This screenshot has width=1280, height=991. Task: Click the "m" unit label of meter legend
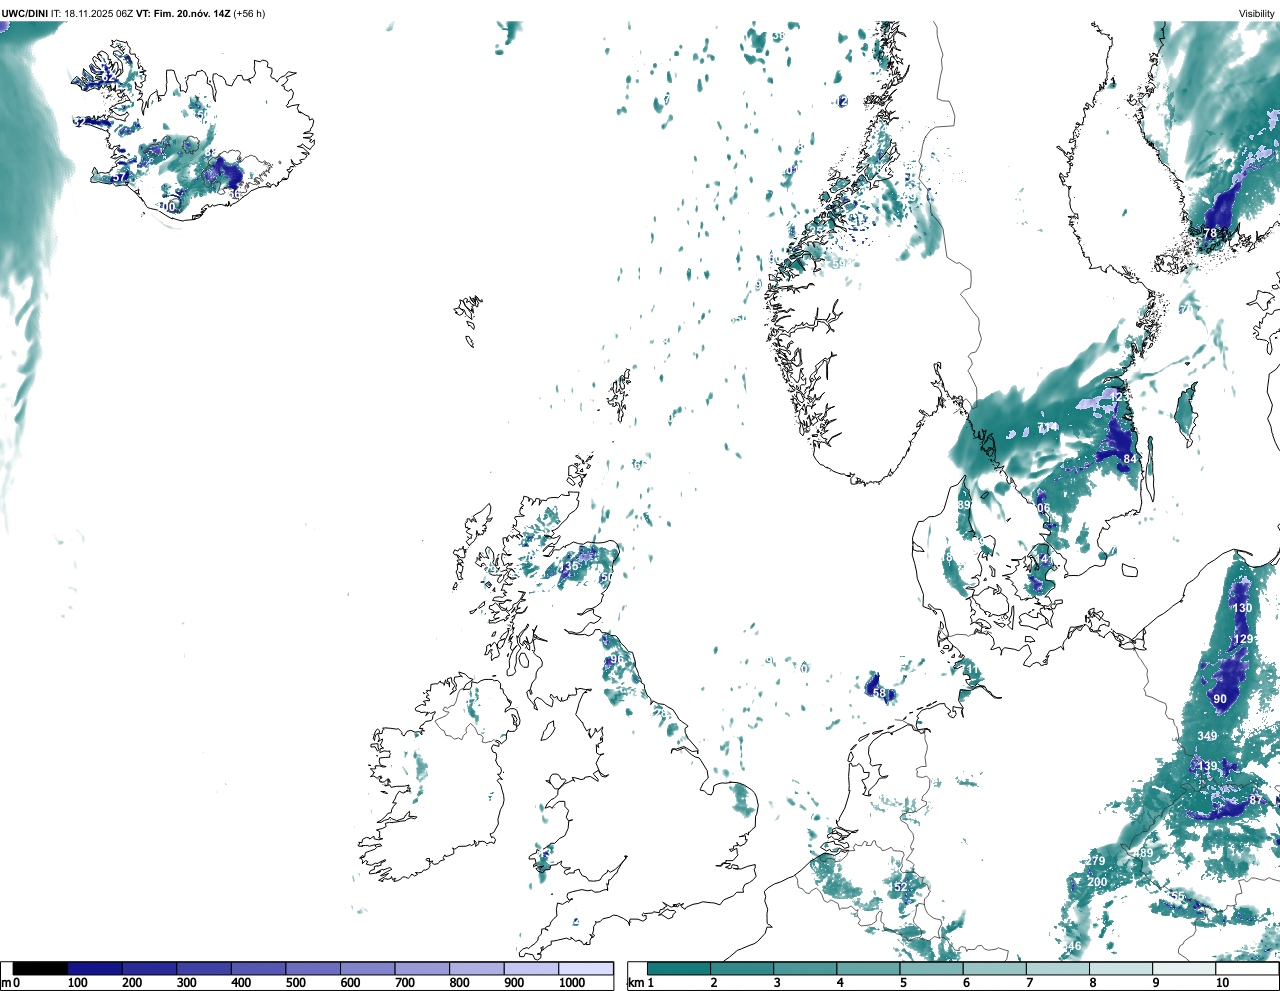click(6, 983)
